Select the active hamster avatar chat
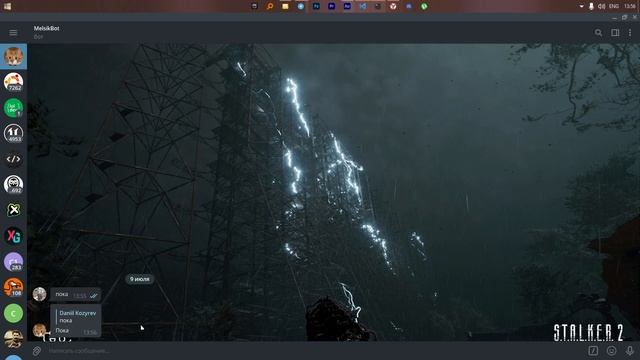Image resolution: width=640 pixels, height=360 pixels. pyautogui.click(x=13, y=56)
